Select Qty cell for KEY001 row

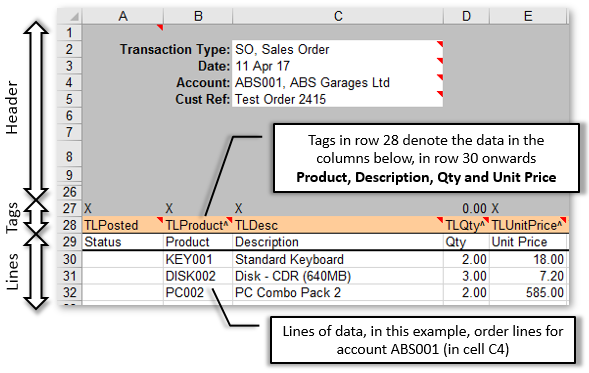[x=466, y=259]
